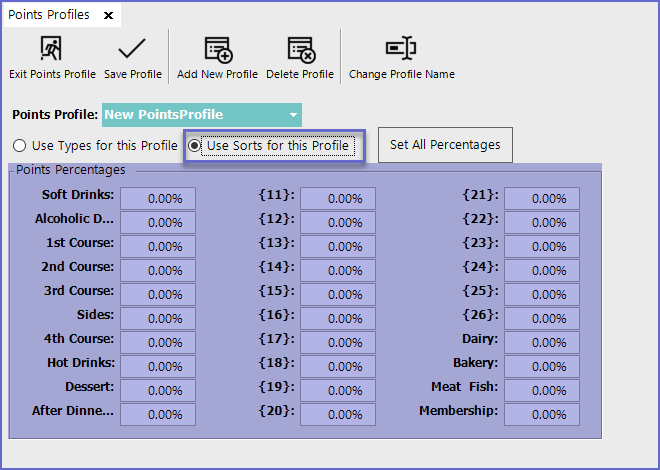This screenshot has width=660, height=470.
Task: Click the Change Profile Name icon
Action: 401,48
